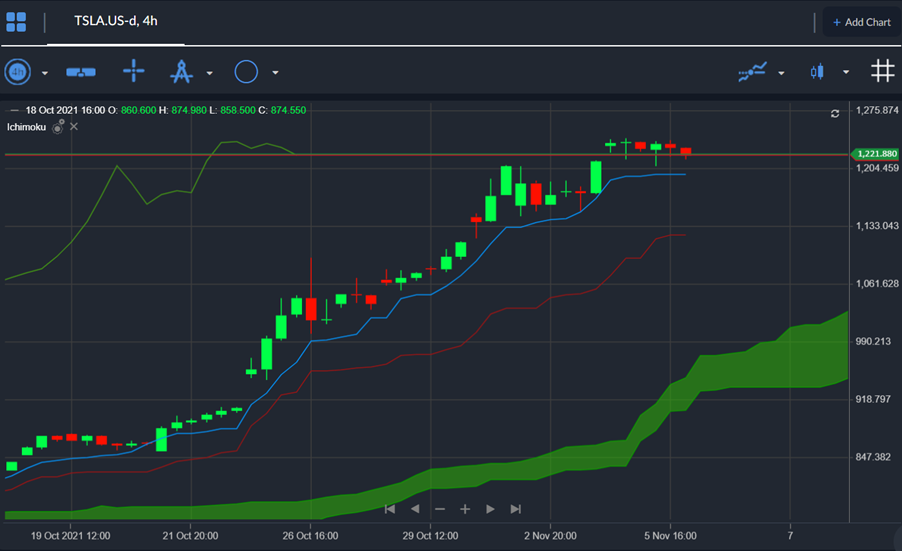Open the indicators chart-line icon
The image size is (902, 551).
point(752,72)
